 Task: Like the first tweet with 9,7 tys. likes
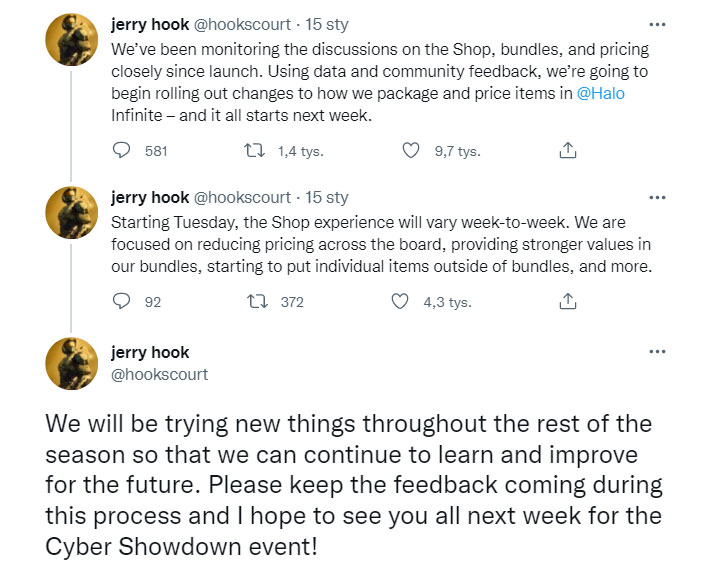(410, 151)
